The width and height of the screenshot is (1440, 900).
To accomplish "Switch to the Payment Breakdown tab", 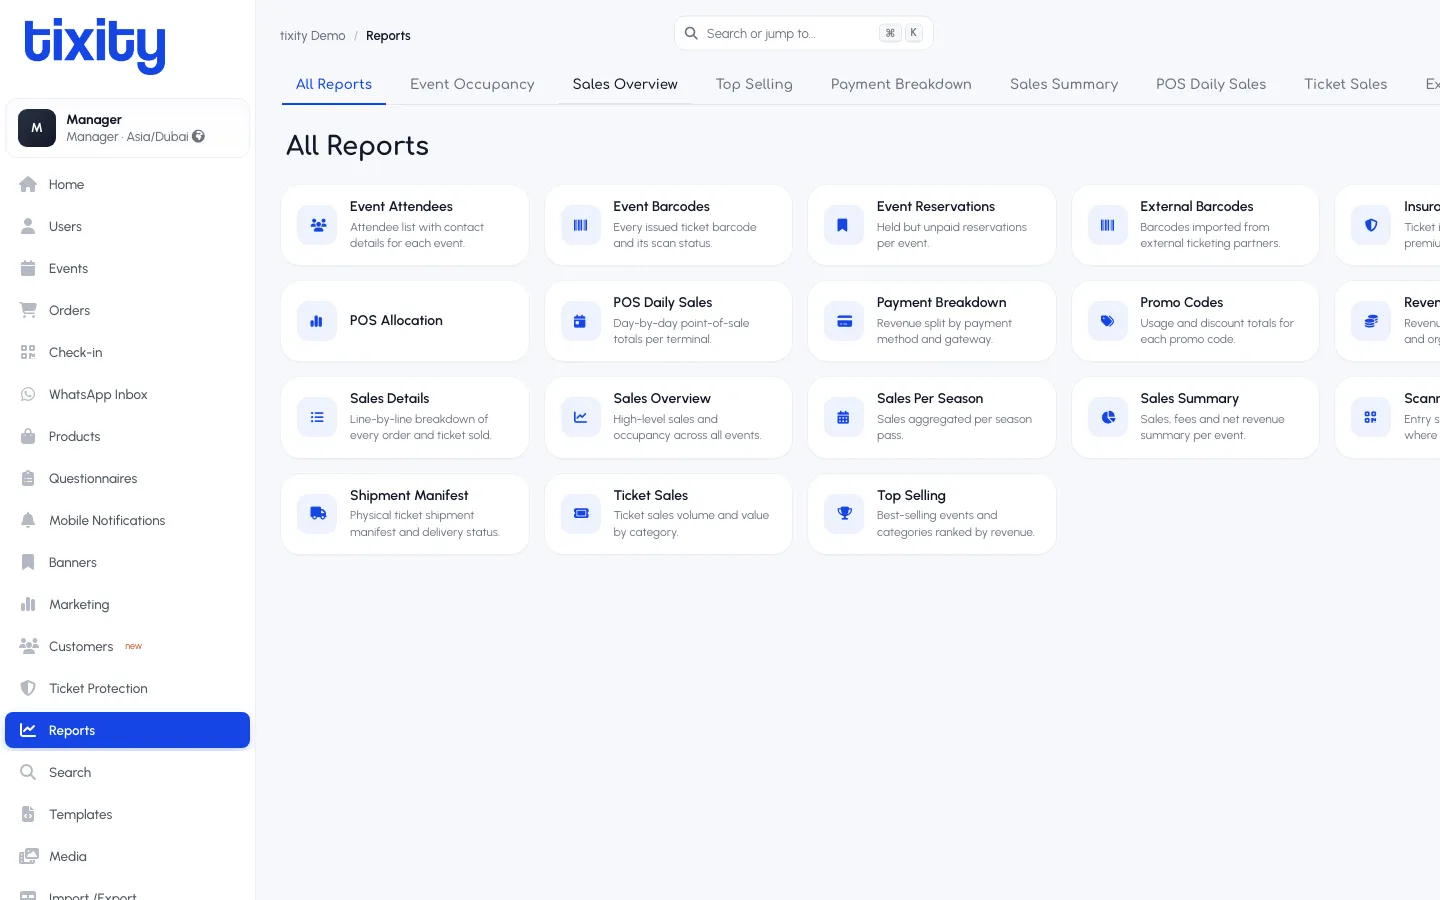I will [x=901, y=84].
